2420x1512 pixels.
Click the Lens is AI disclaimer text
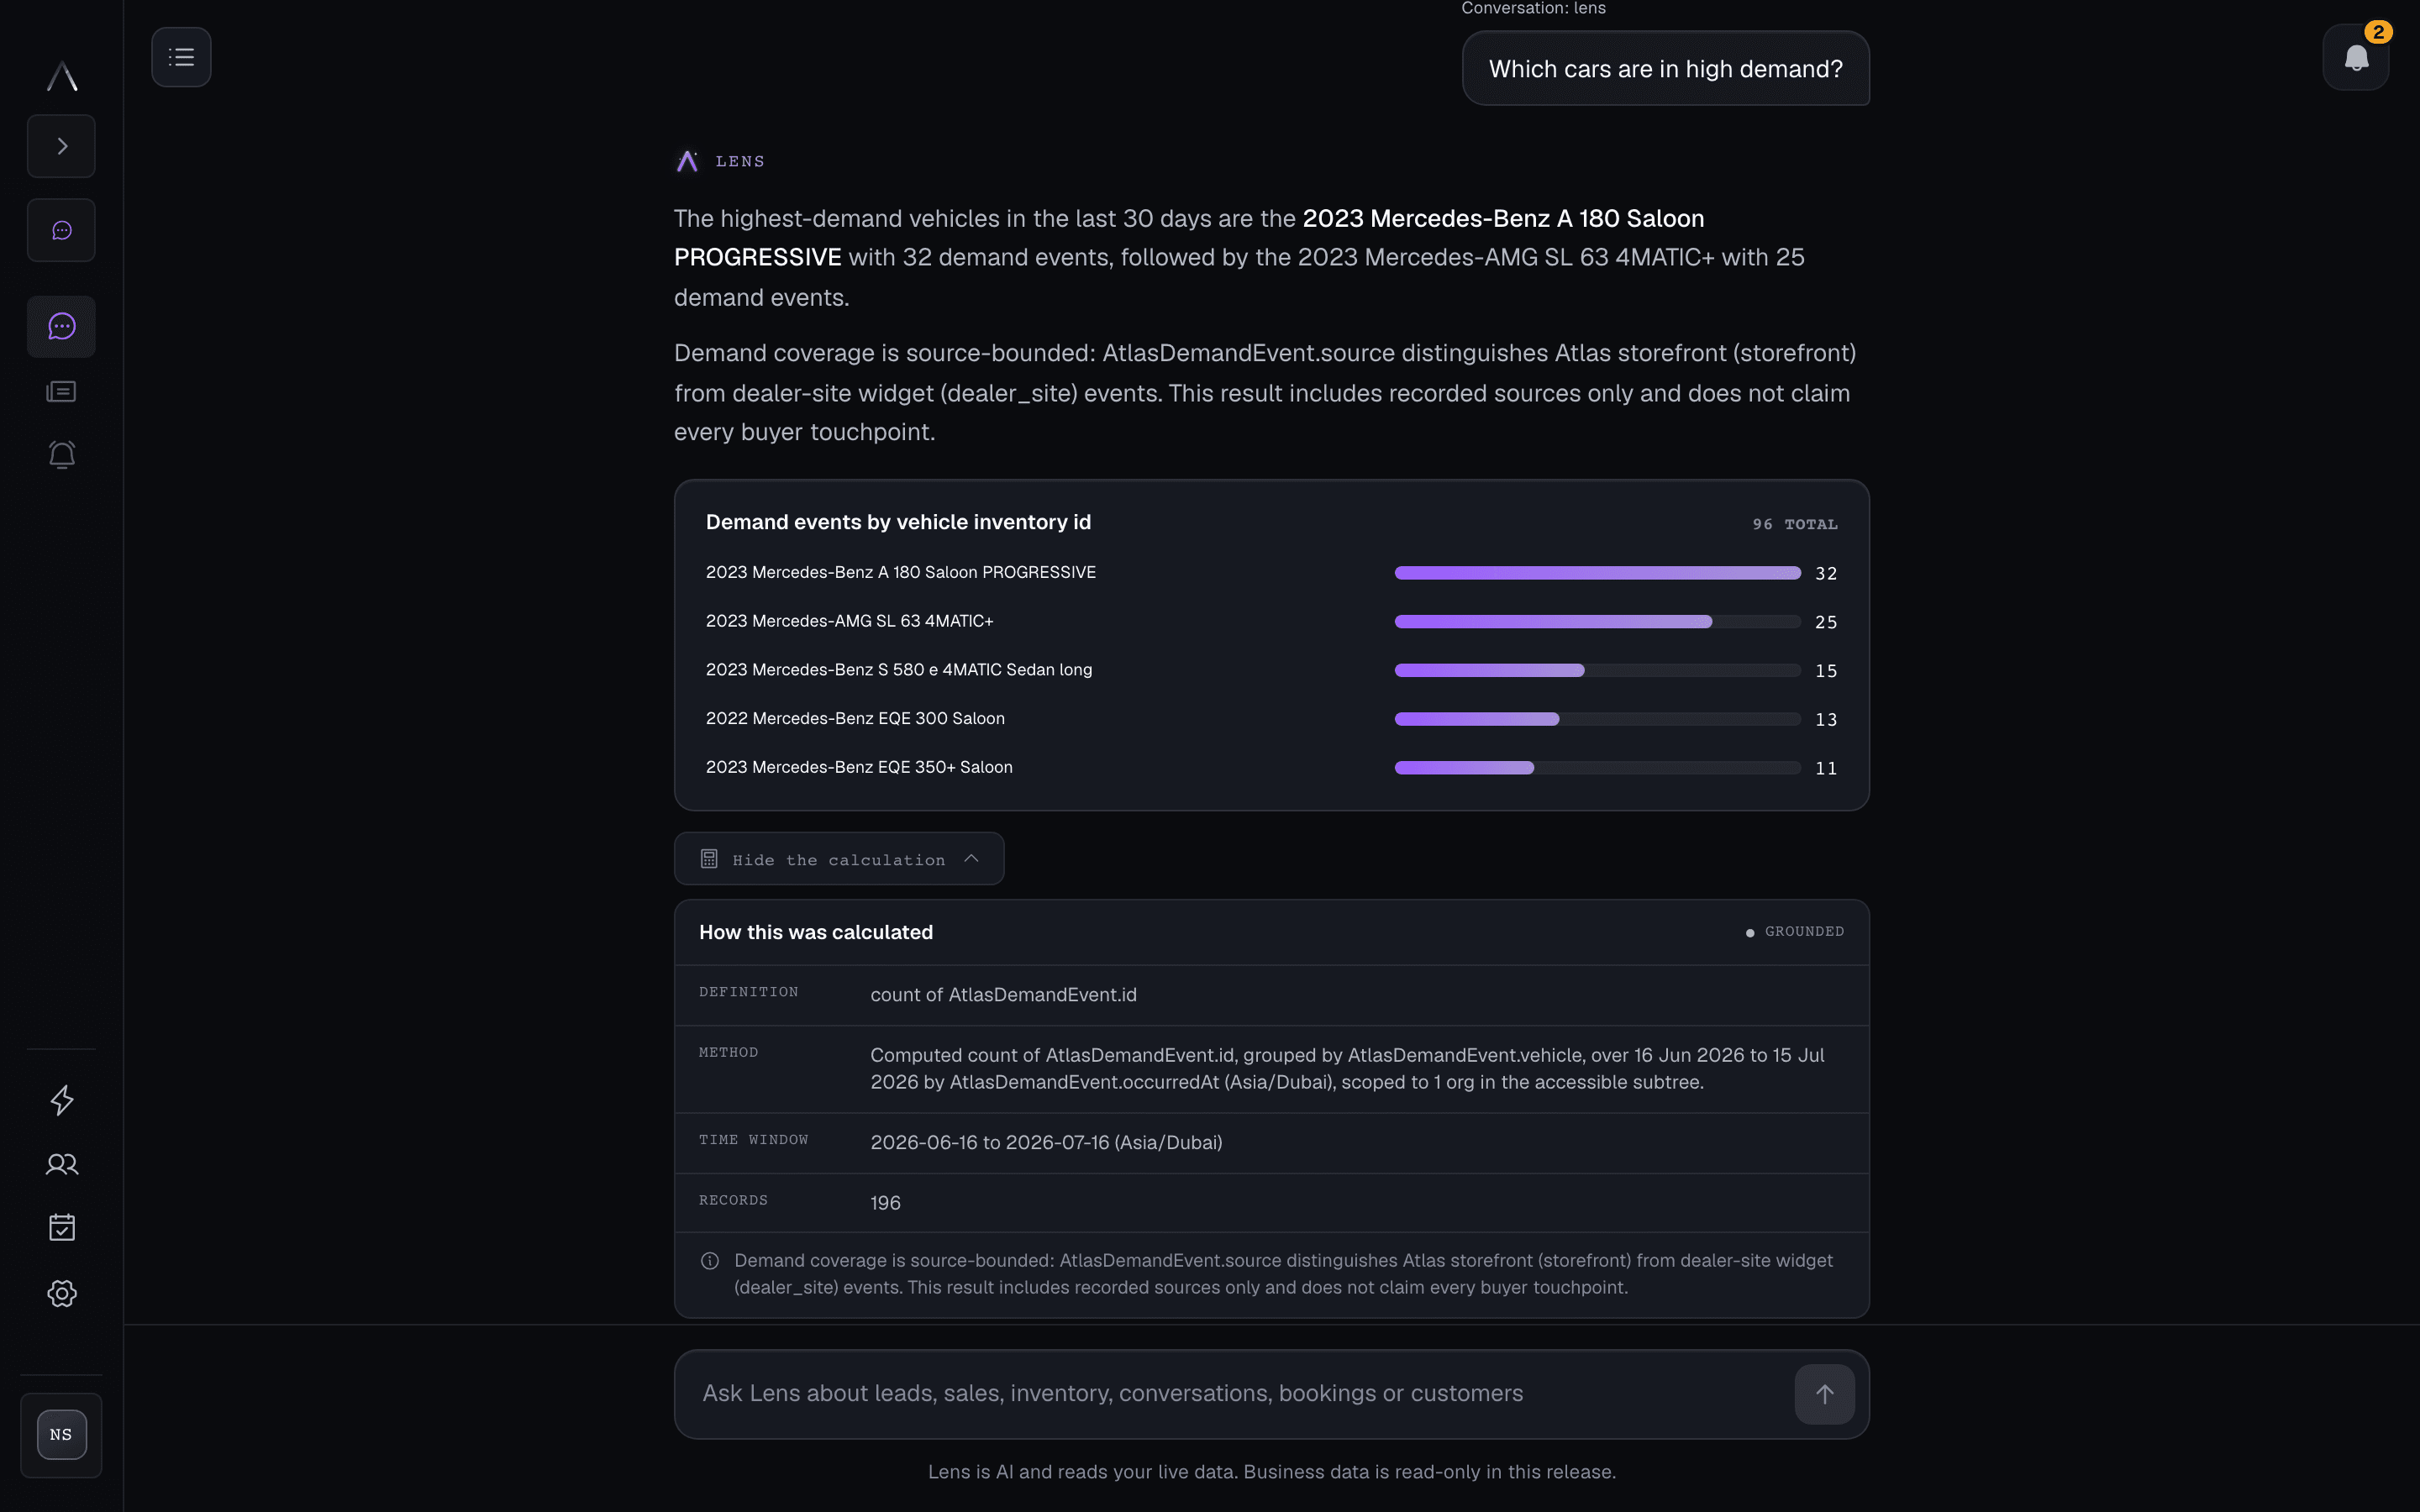pos(1271,1472)
